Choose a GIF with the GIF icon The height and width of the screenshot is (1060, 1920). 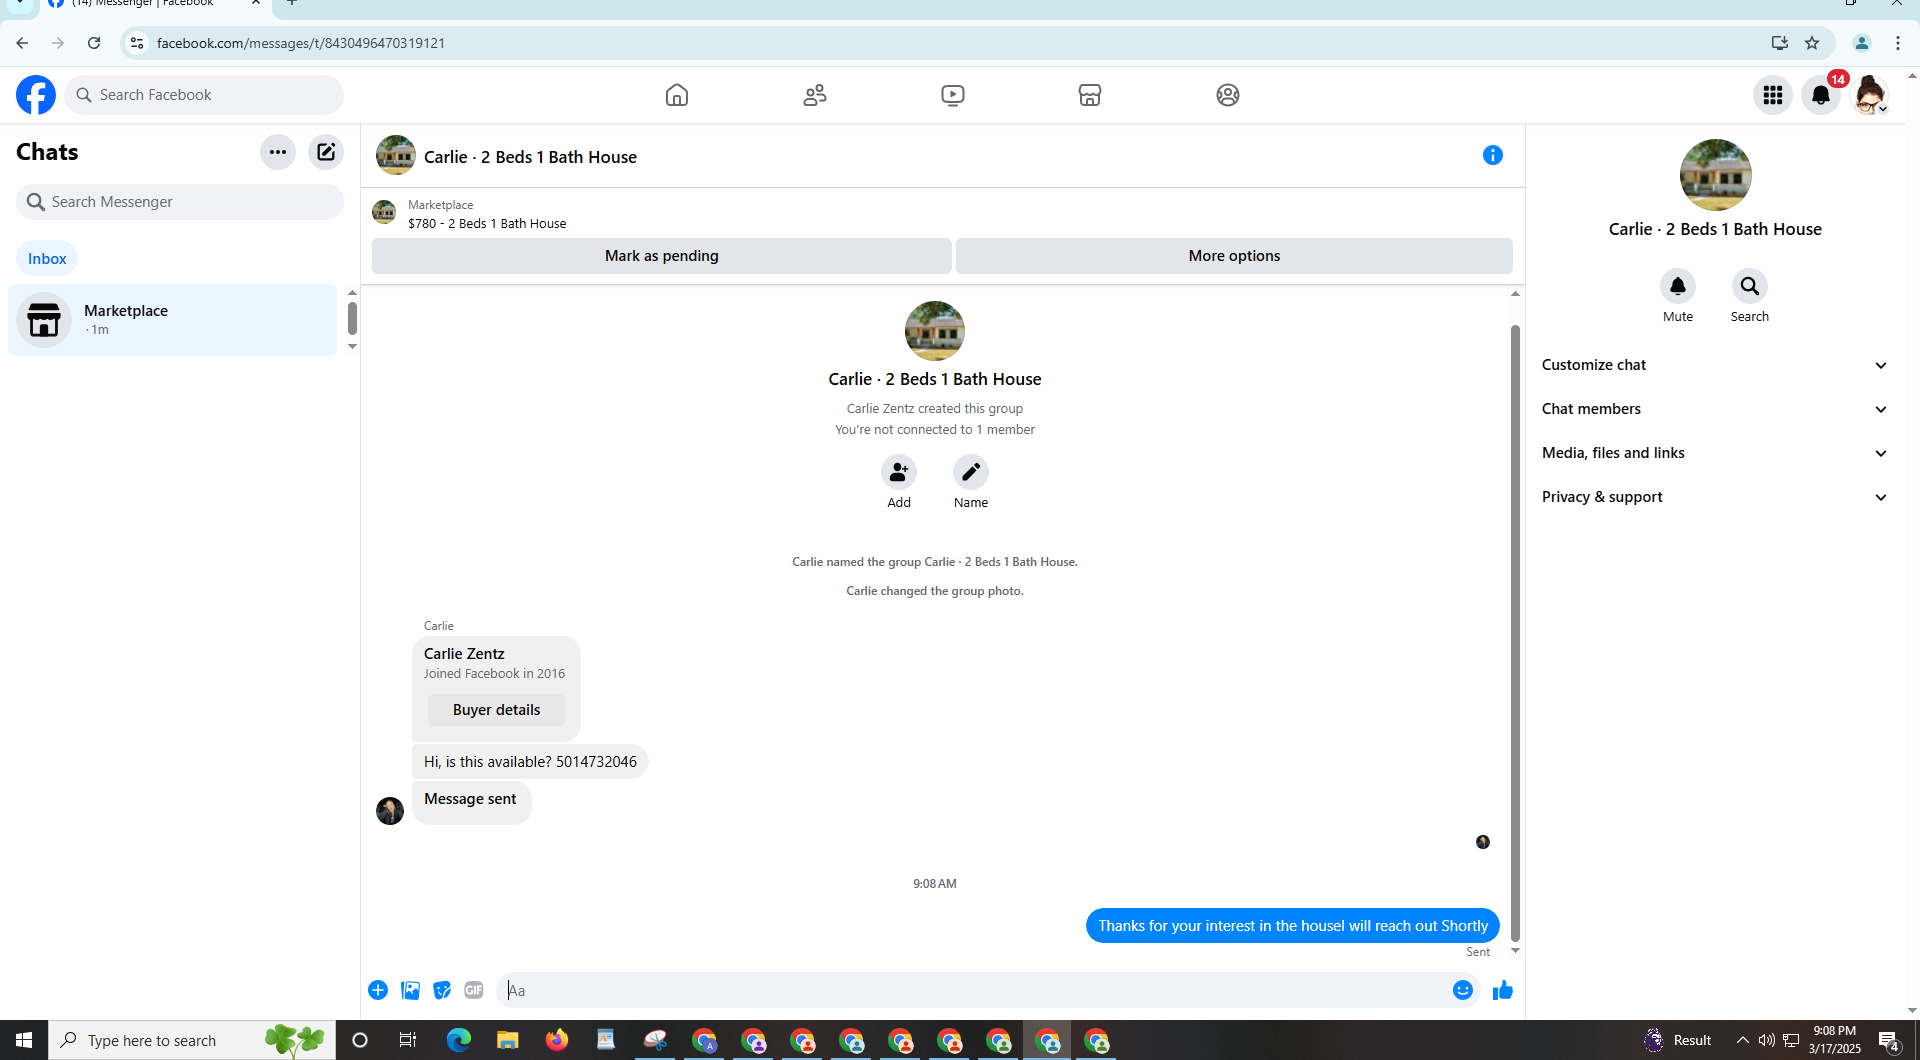click(x=474, y=990)
